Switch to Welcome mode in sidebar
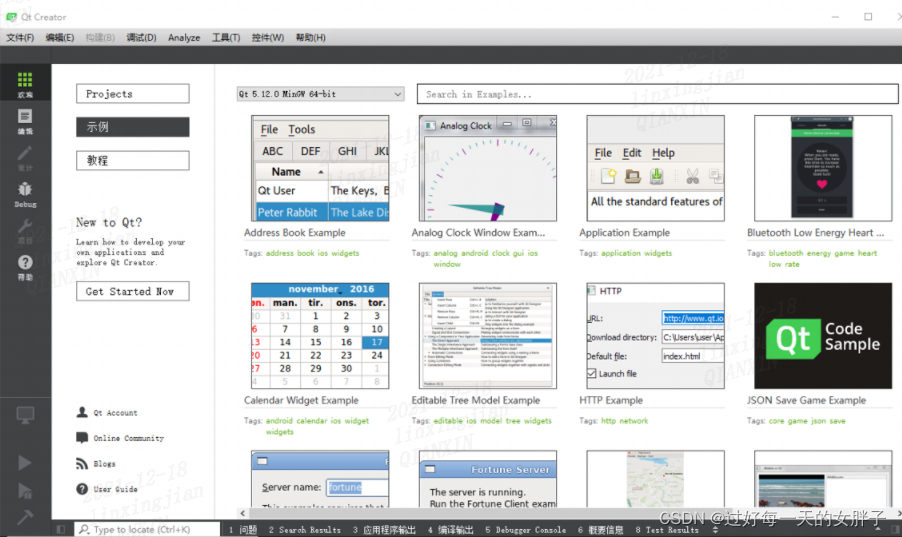Viewport: 902px width, 537px height. [x=25, y=85]
